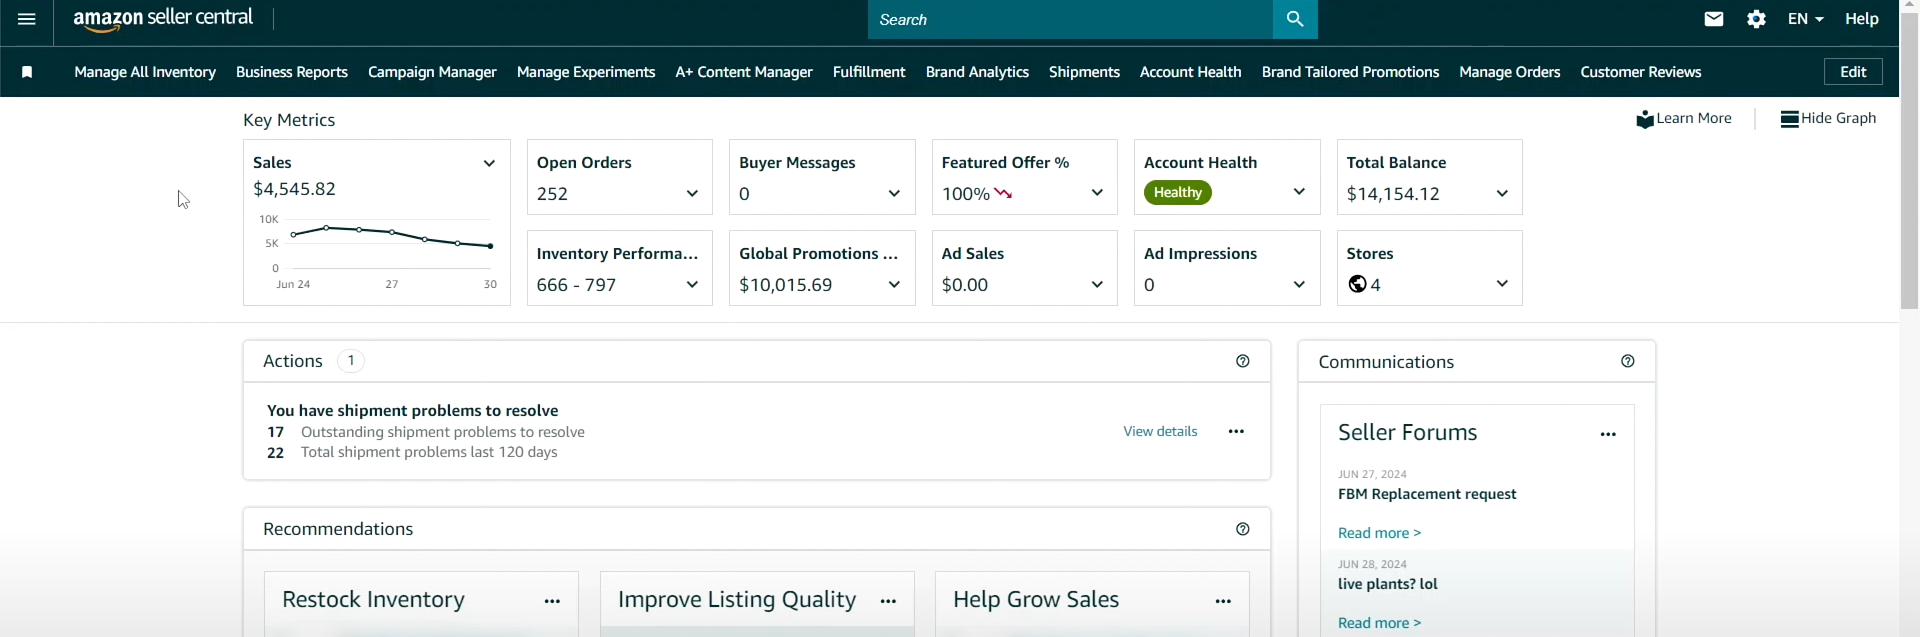This screenshot has width=1920, height=637.
Task: Expand the Total Balance dropdown
Action: [1502, 194]
